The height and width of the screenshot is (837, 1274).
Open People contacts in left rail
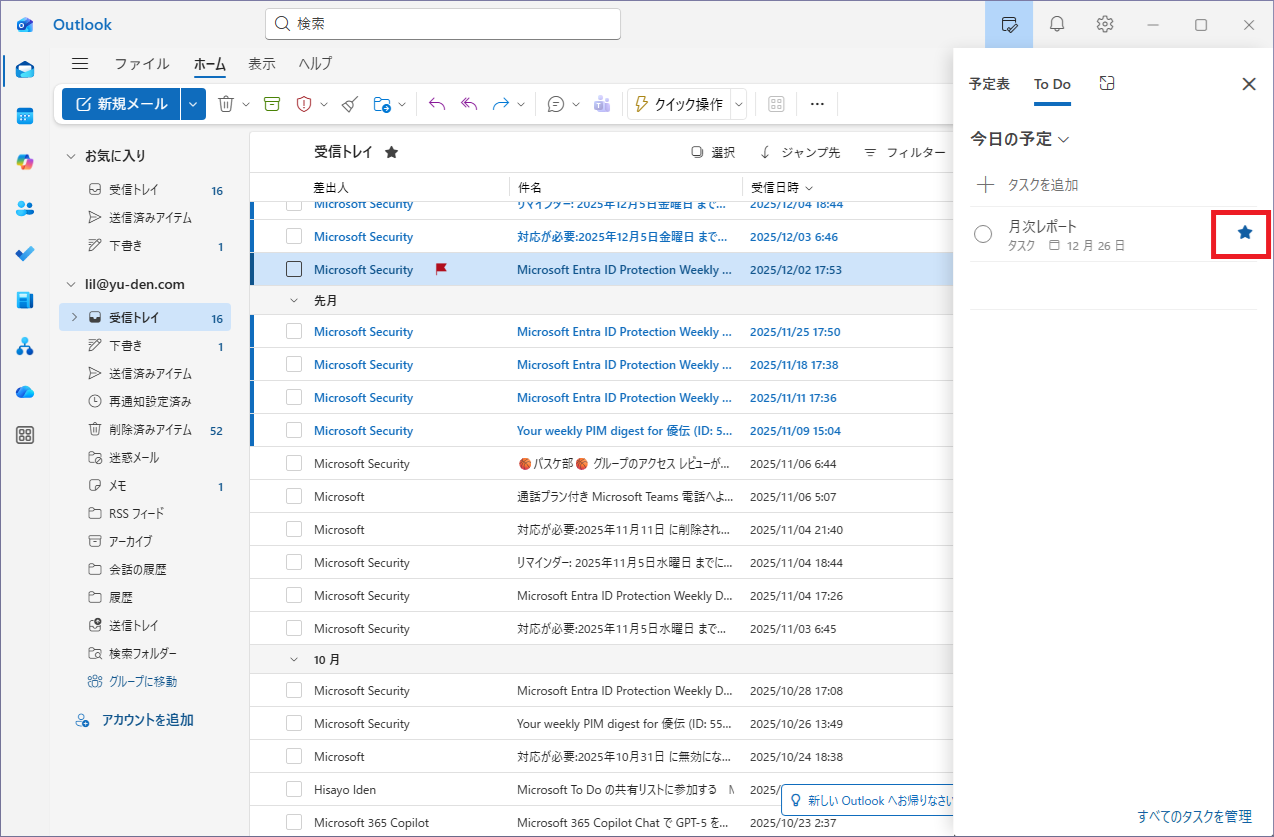coord(25,208)
